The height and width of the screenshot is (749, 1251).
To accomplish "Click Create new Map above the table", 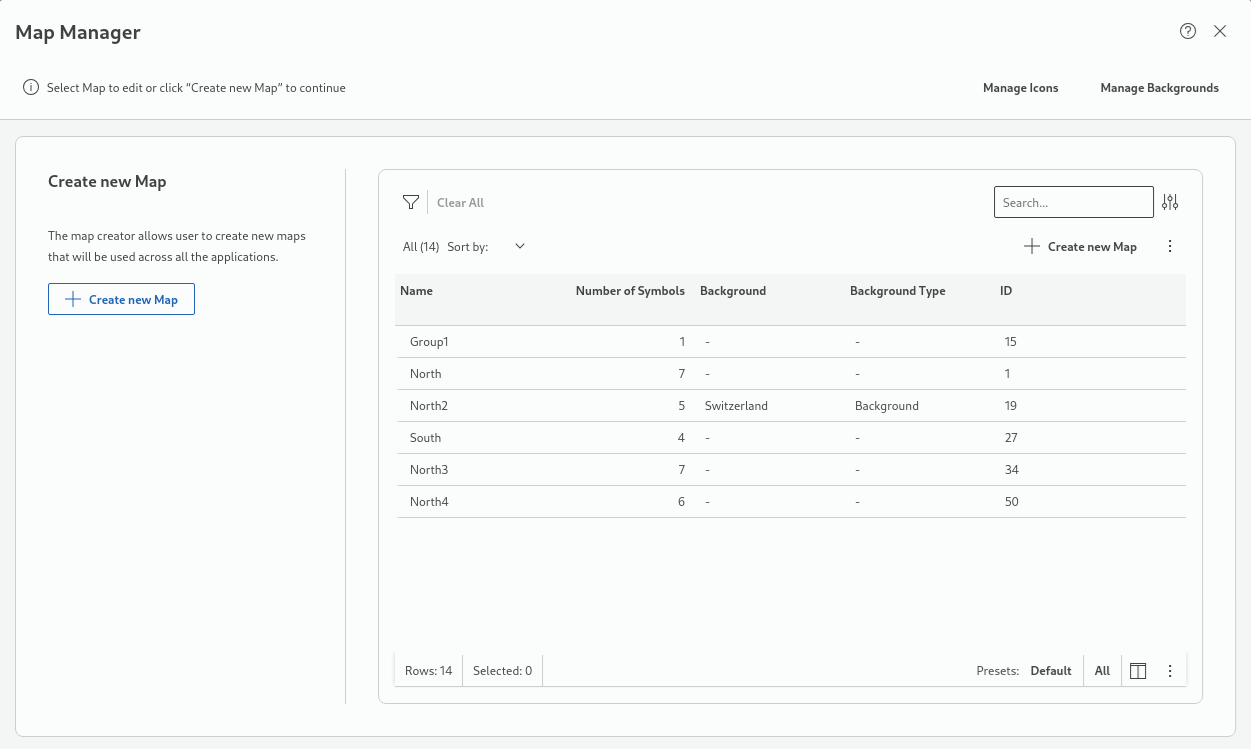I will click(1081, 246).
